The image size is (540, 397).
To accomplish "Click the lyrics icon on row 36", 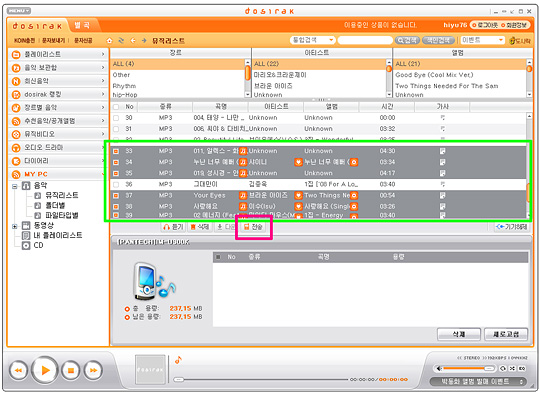I will coord(443,184).
